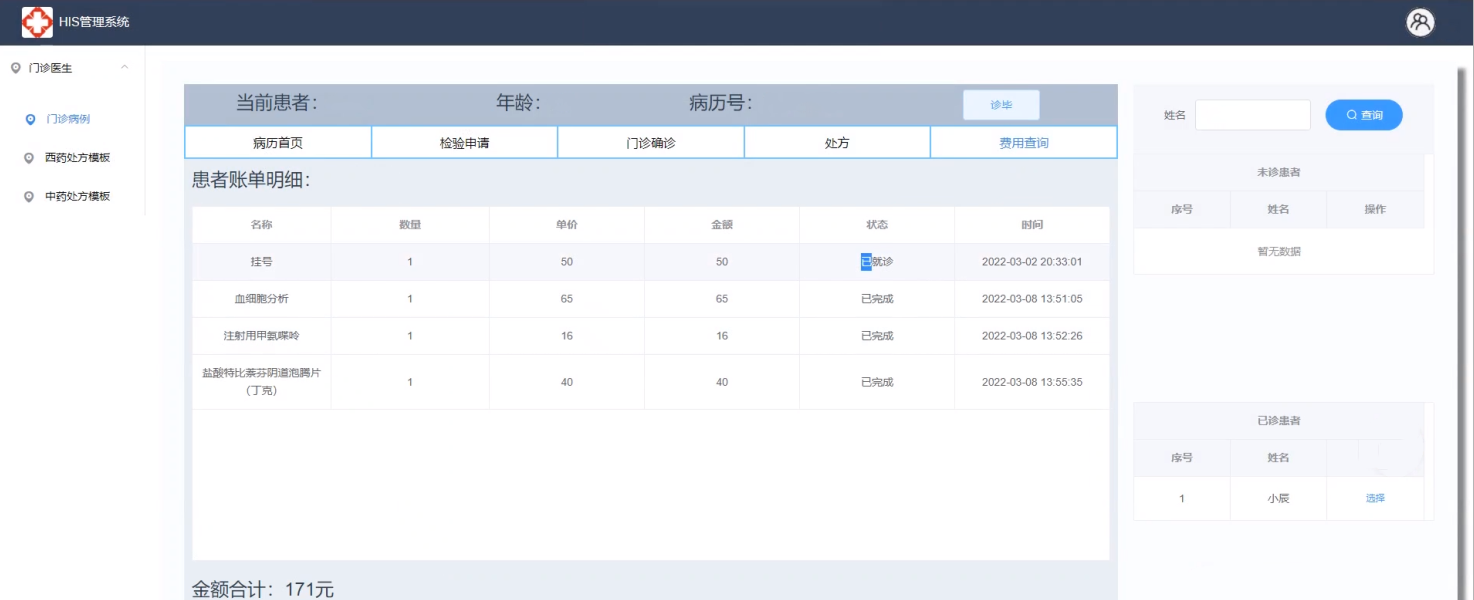1474x600 pixels.
Task: Go to the 处方 tab
Action: pyautogui.click(x=837, y=143)
